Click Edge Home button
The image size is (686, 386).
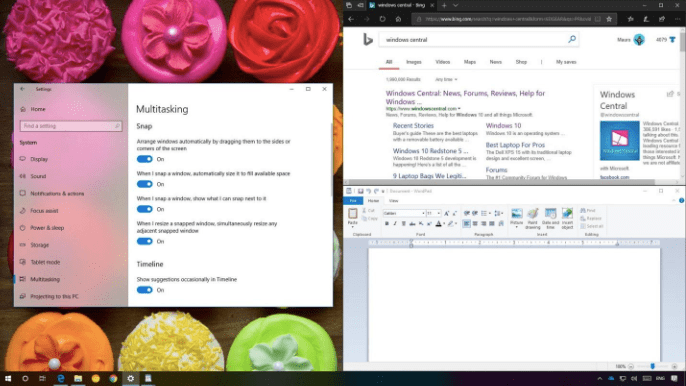(x=398, y=19)
